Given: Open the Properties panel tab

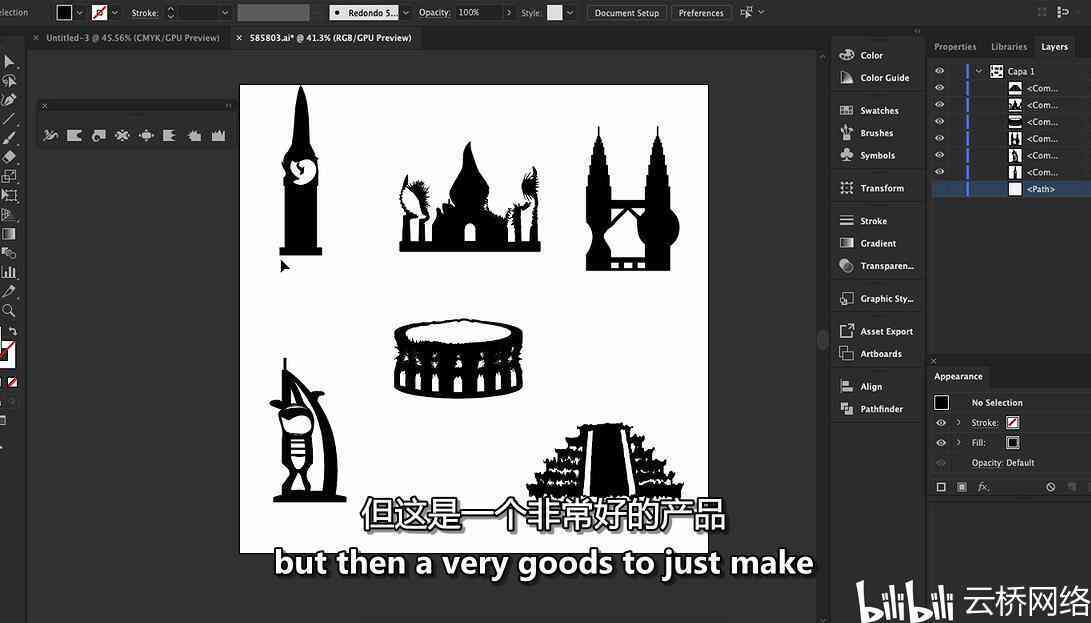Looking at the screenshot, I should tap(955, 47).
